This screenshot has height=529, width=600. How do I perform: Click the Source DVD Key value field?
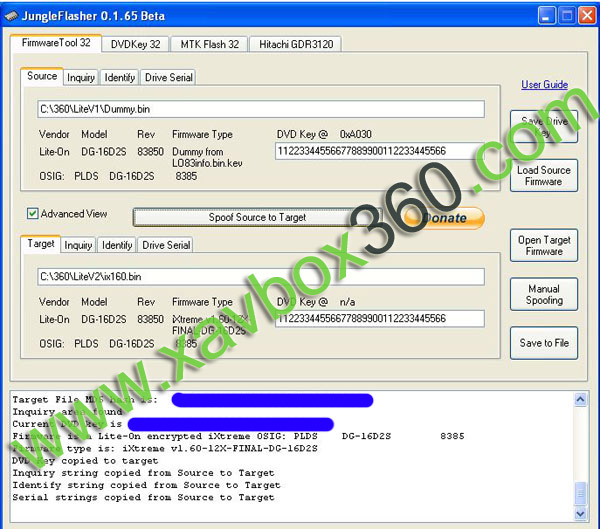point(380,151)
